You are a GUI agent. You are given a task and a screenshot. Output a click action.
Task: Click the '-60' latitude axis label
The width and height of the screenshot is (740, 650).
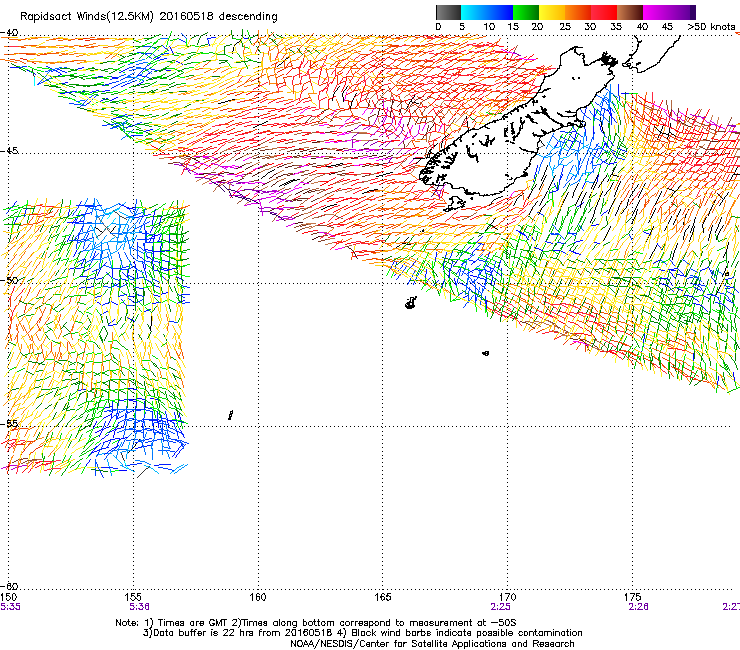click(9, 586)
